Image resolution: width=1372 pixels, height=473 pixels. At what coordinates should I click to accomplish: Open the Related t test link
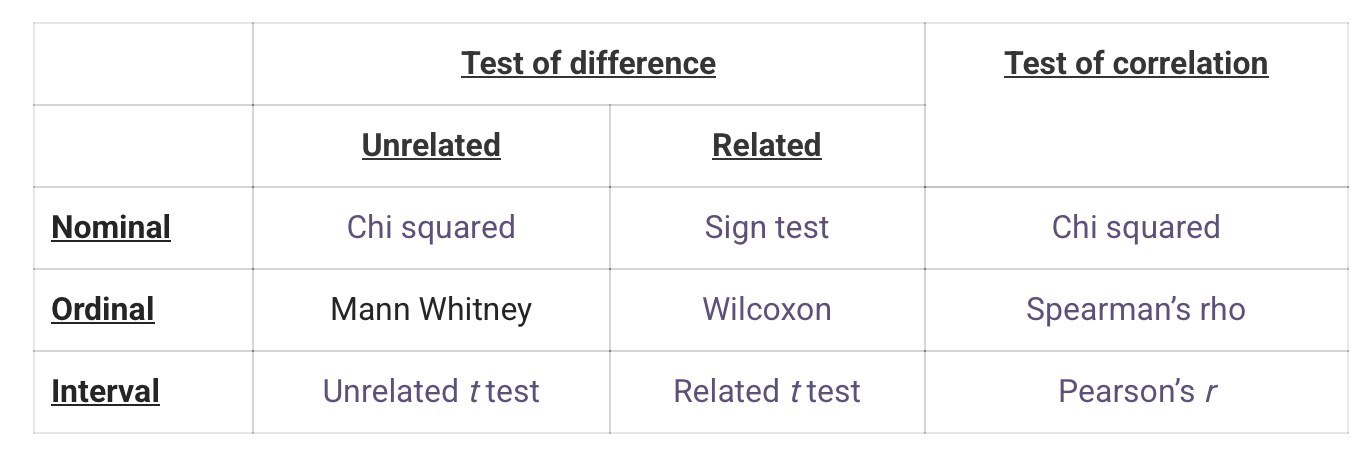pos(767,391)
